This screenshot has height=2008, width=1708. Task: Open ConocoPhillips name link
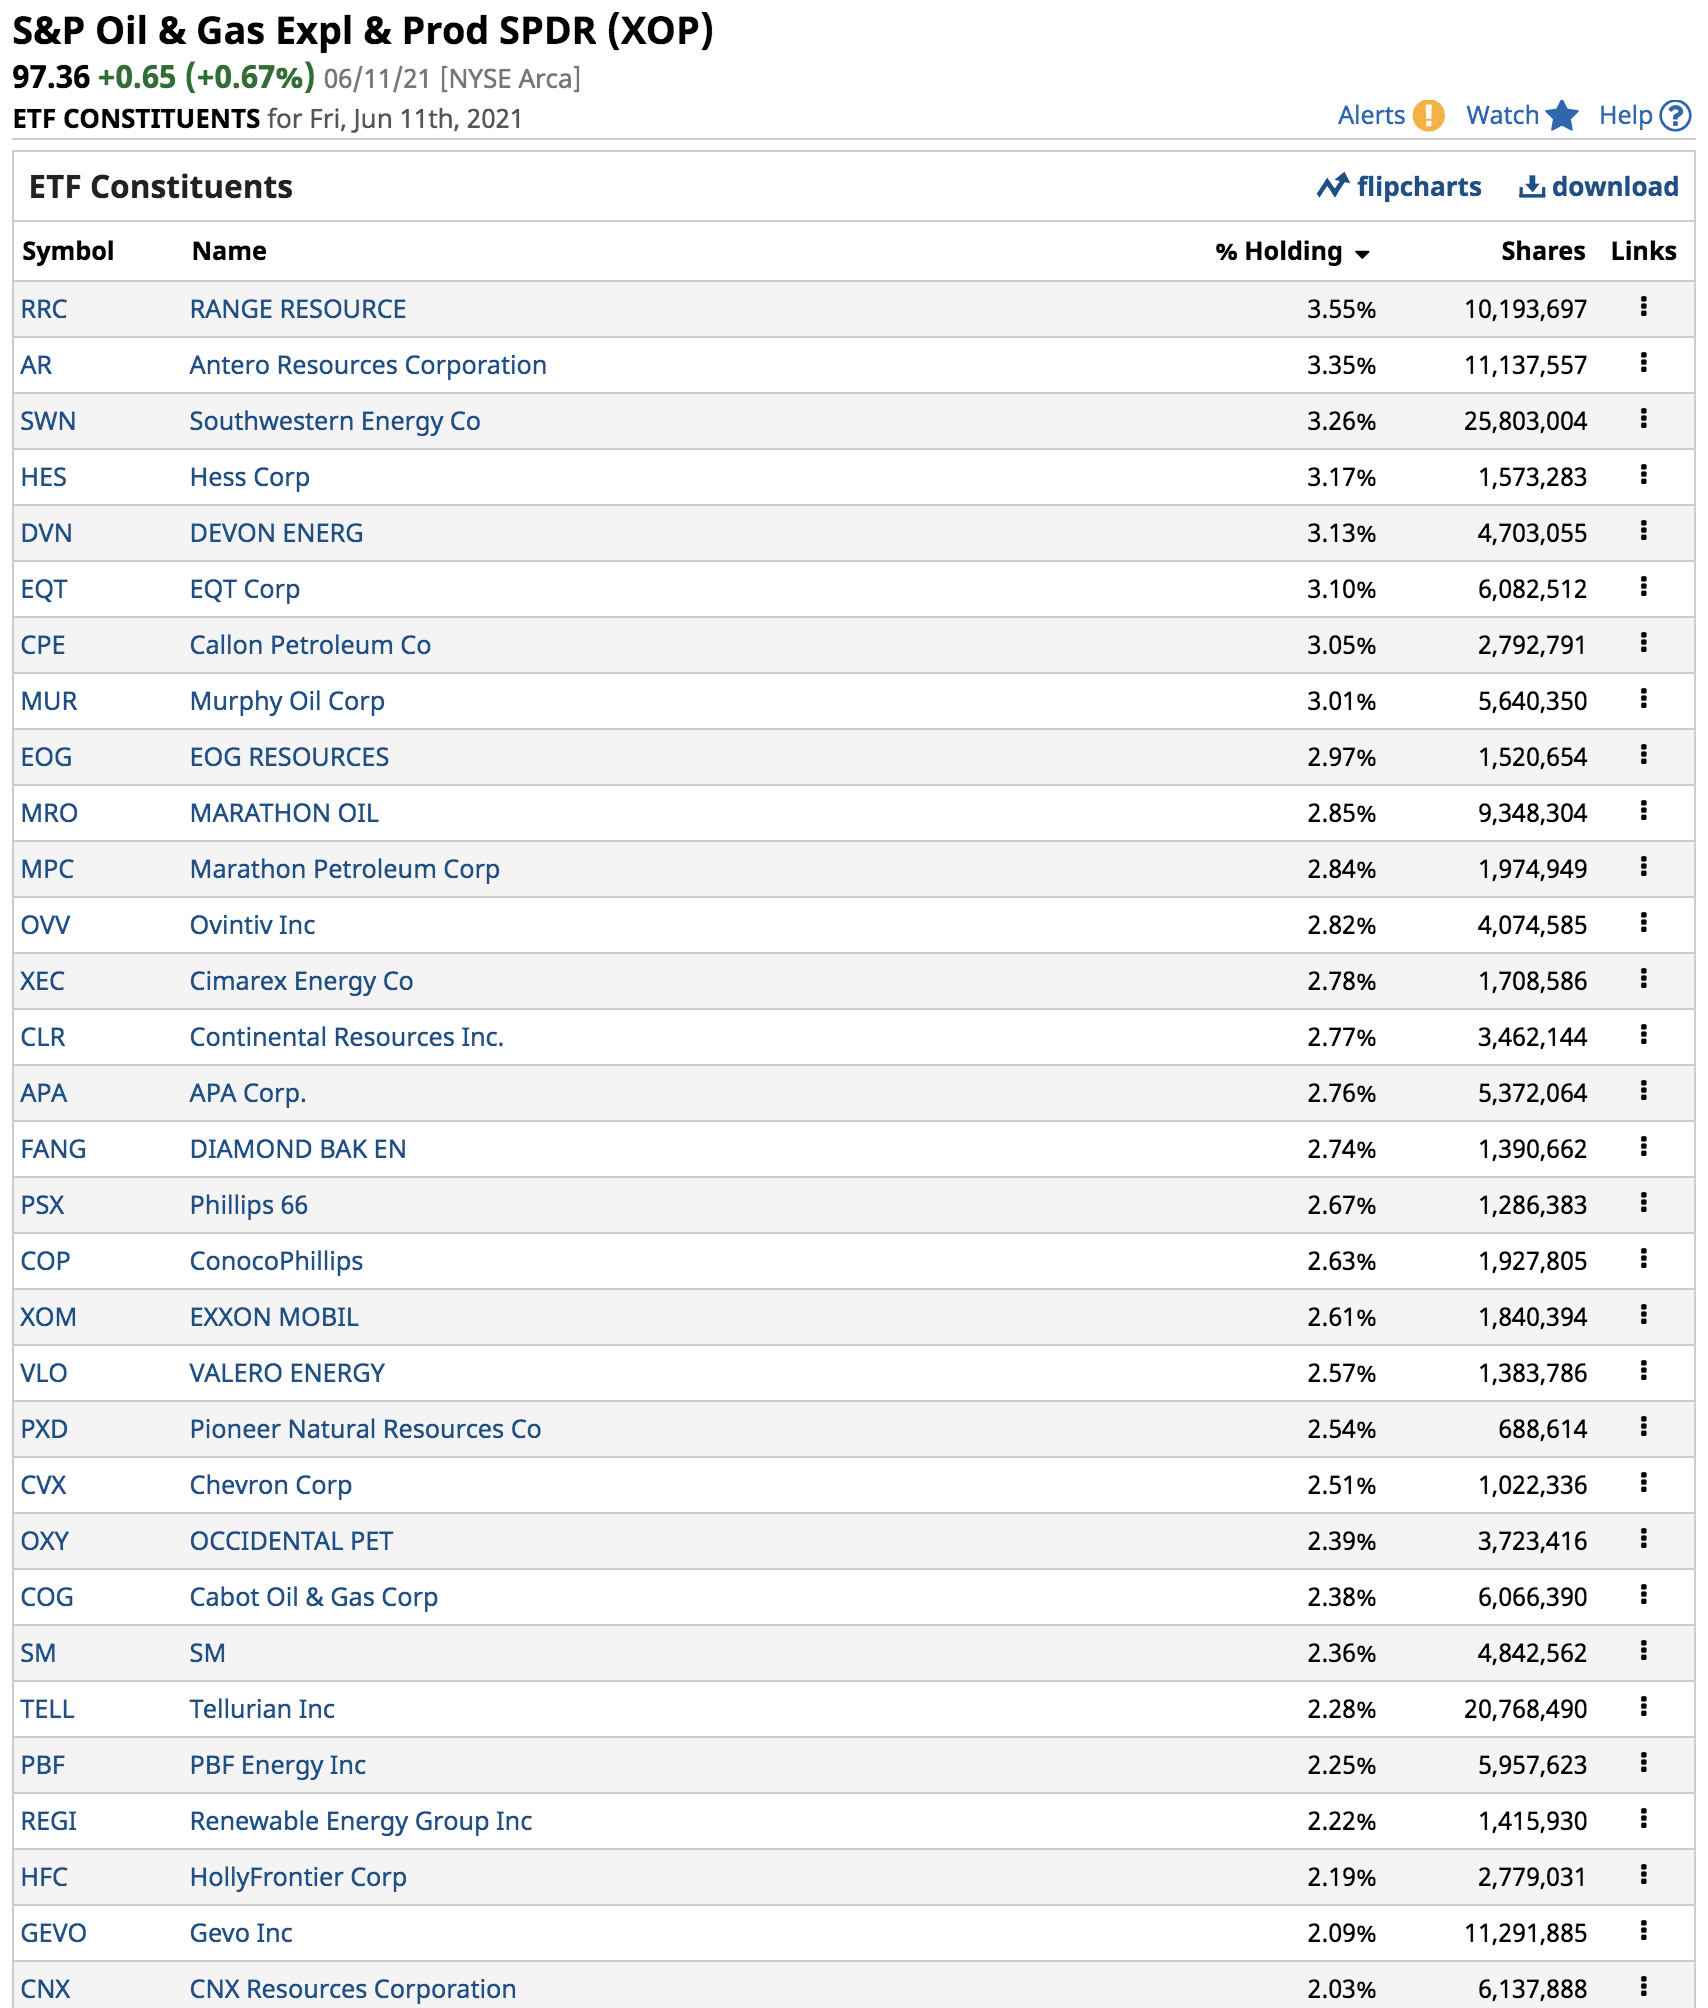277,1261
